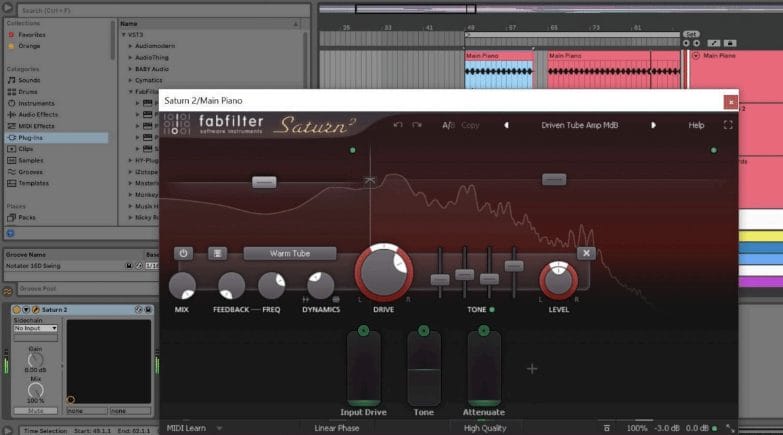Click the MIDI Learn button
Viewport: 783px width, 435px height.
point(186,428)
